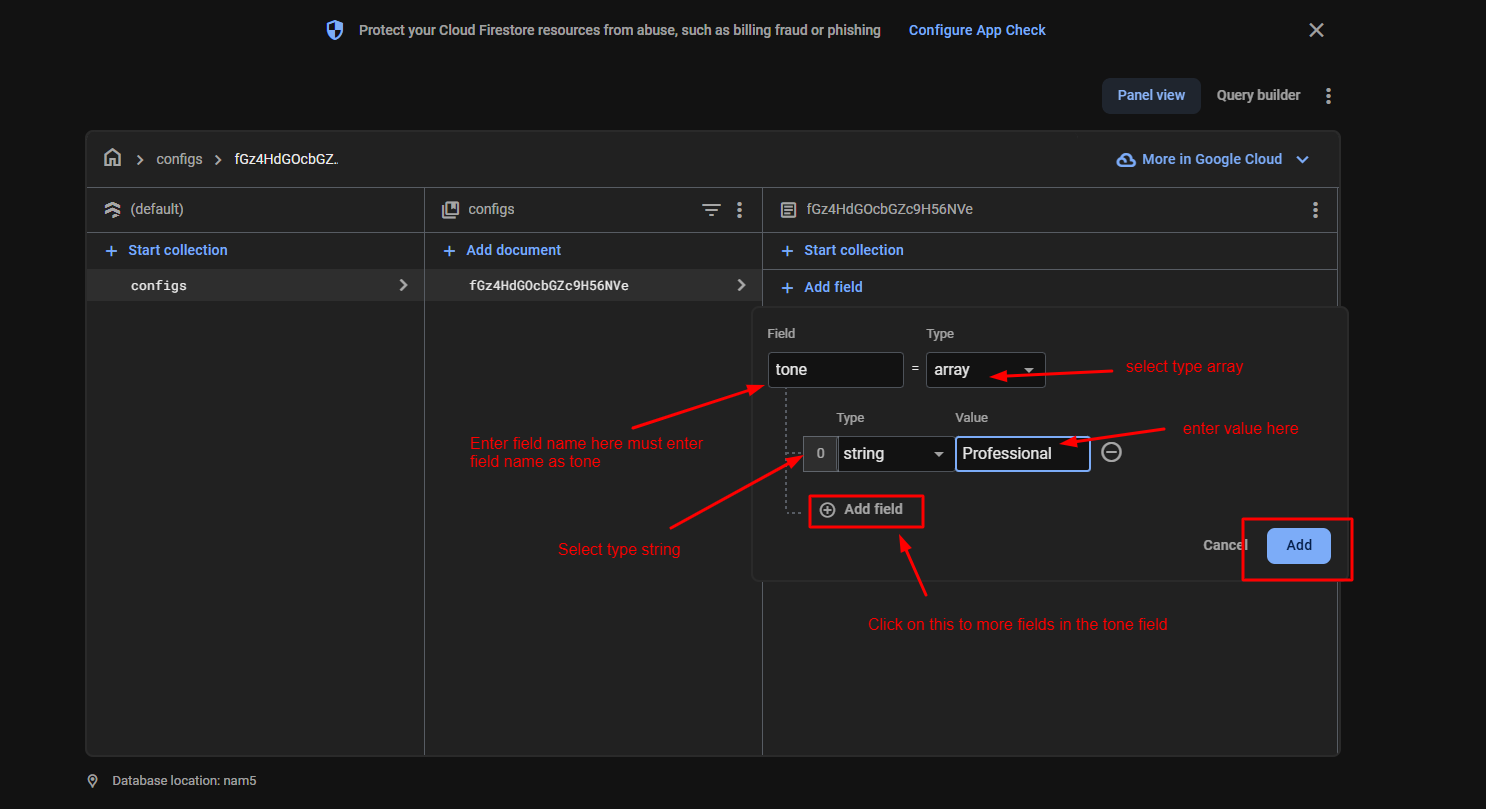1486x809 pixels.
Task: Open three-dot menu beside Query builder
Action: [x=1328, y=96]
